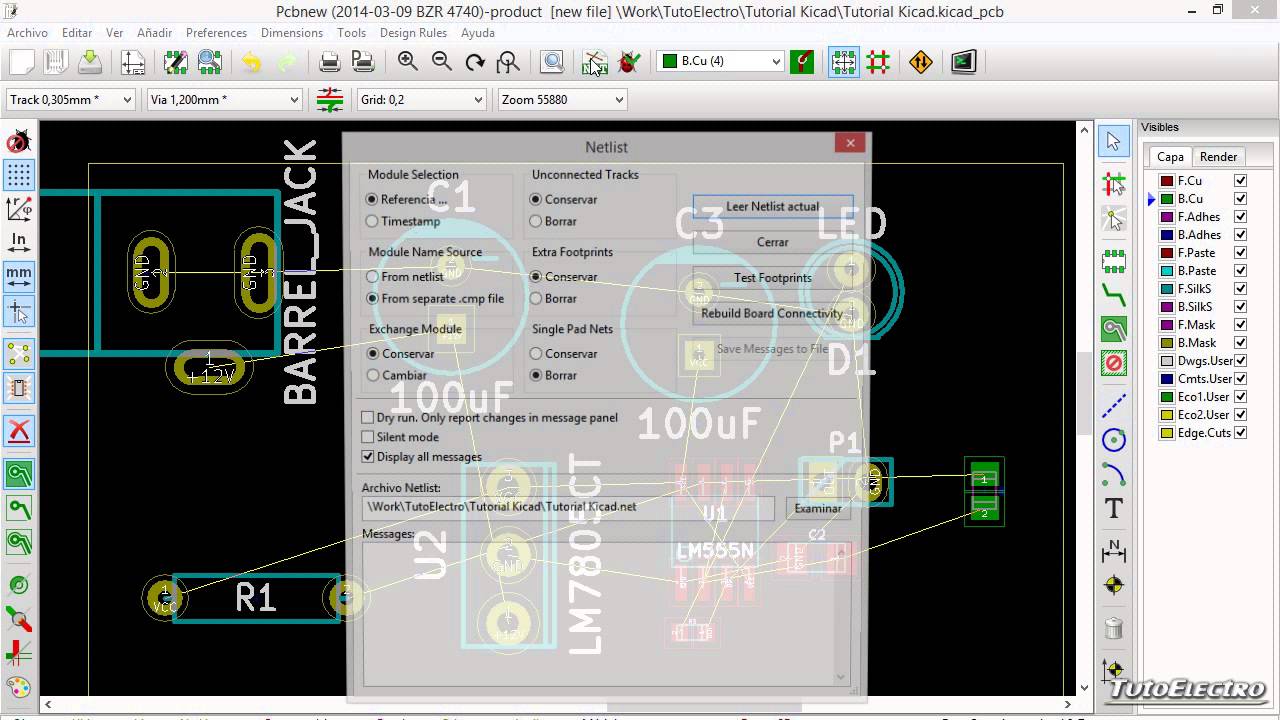Open the scripting console icon
Screen dimensions: 1280x720
click(x=964, y=62)
